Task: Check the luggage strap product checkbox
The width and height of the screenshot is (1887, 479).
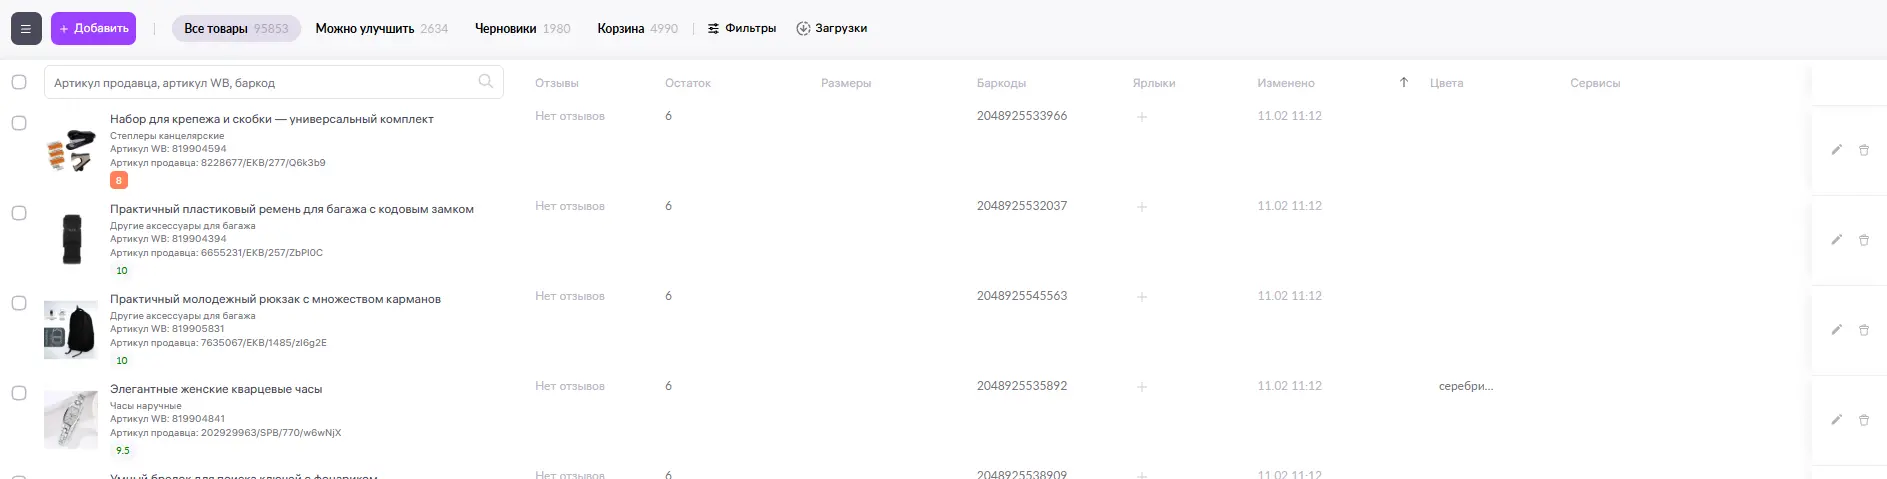Action: [x=19, y=213]
